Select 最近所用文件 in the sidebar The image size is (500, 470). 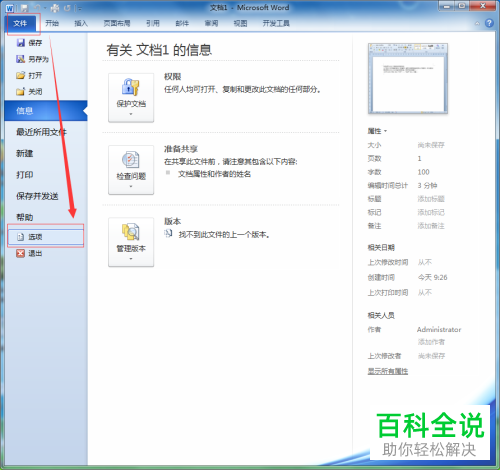(41, 132)
